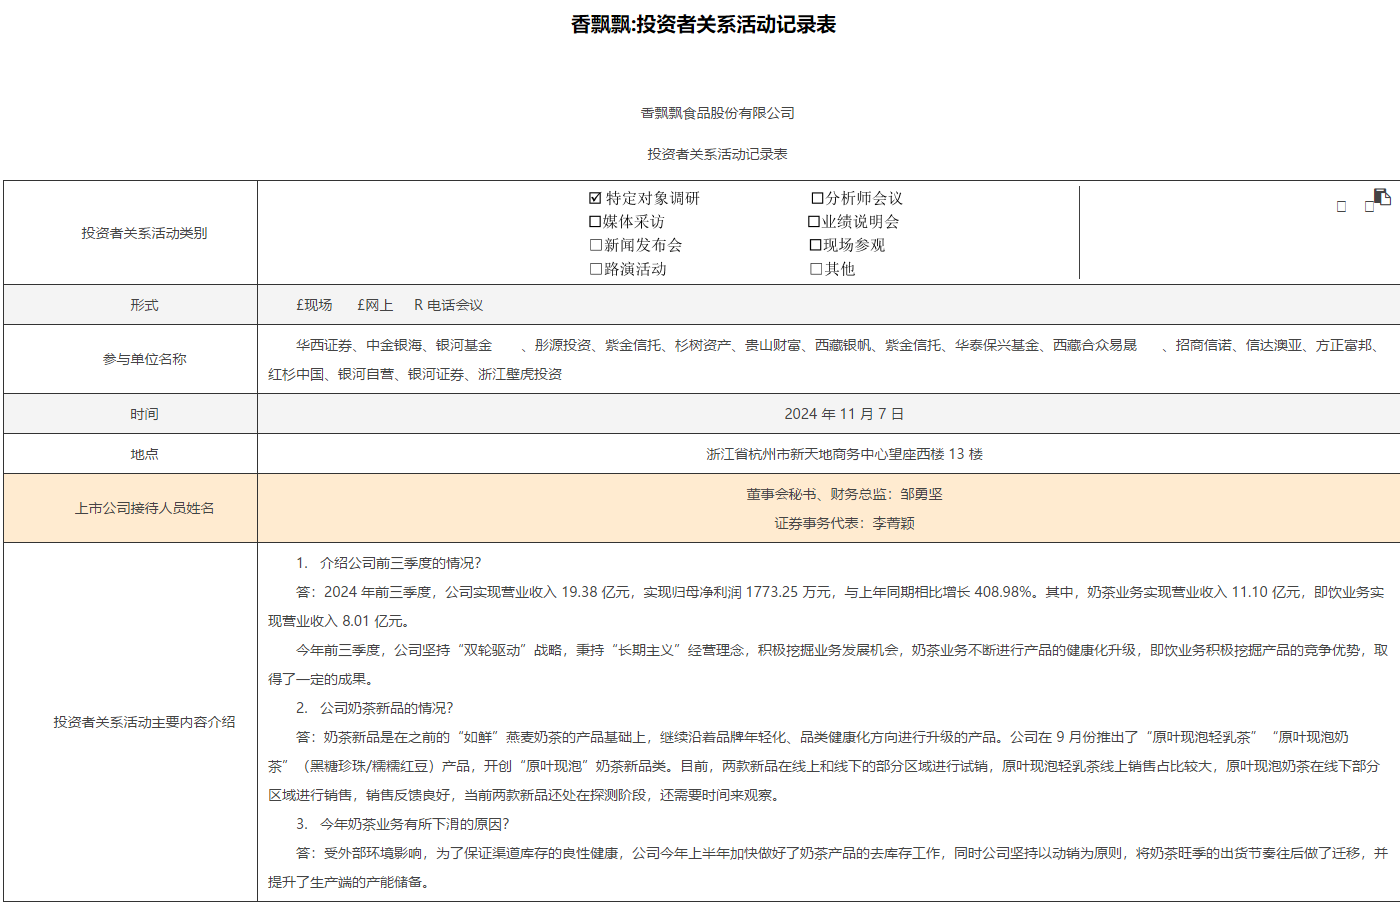Select the date 2024 年 11 月 7 日
This screenshot has height=902, width=1400.
pos(844,414)
